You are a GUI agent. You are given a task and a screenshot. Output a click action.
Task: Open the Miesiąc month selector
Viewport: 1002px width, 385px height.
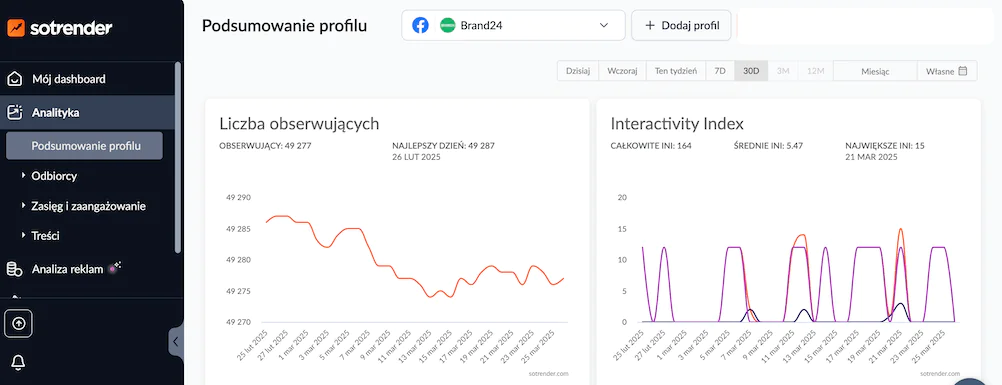coord(875,71)
